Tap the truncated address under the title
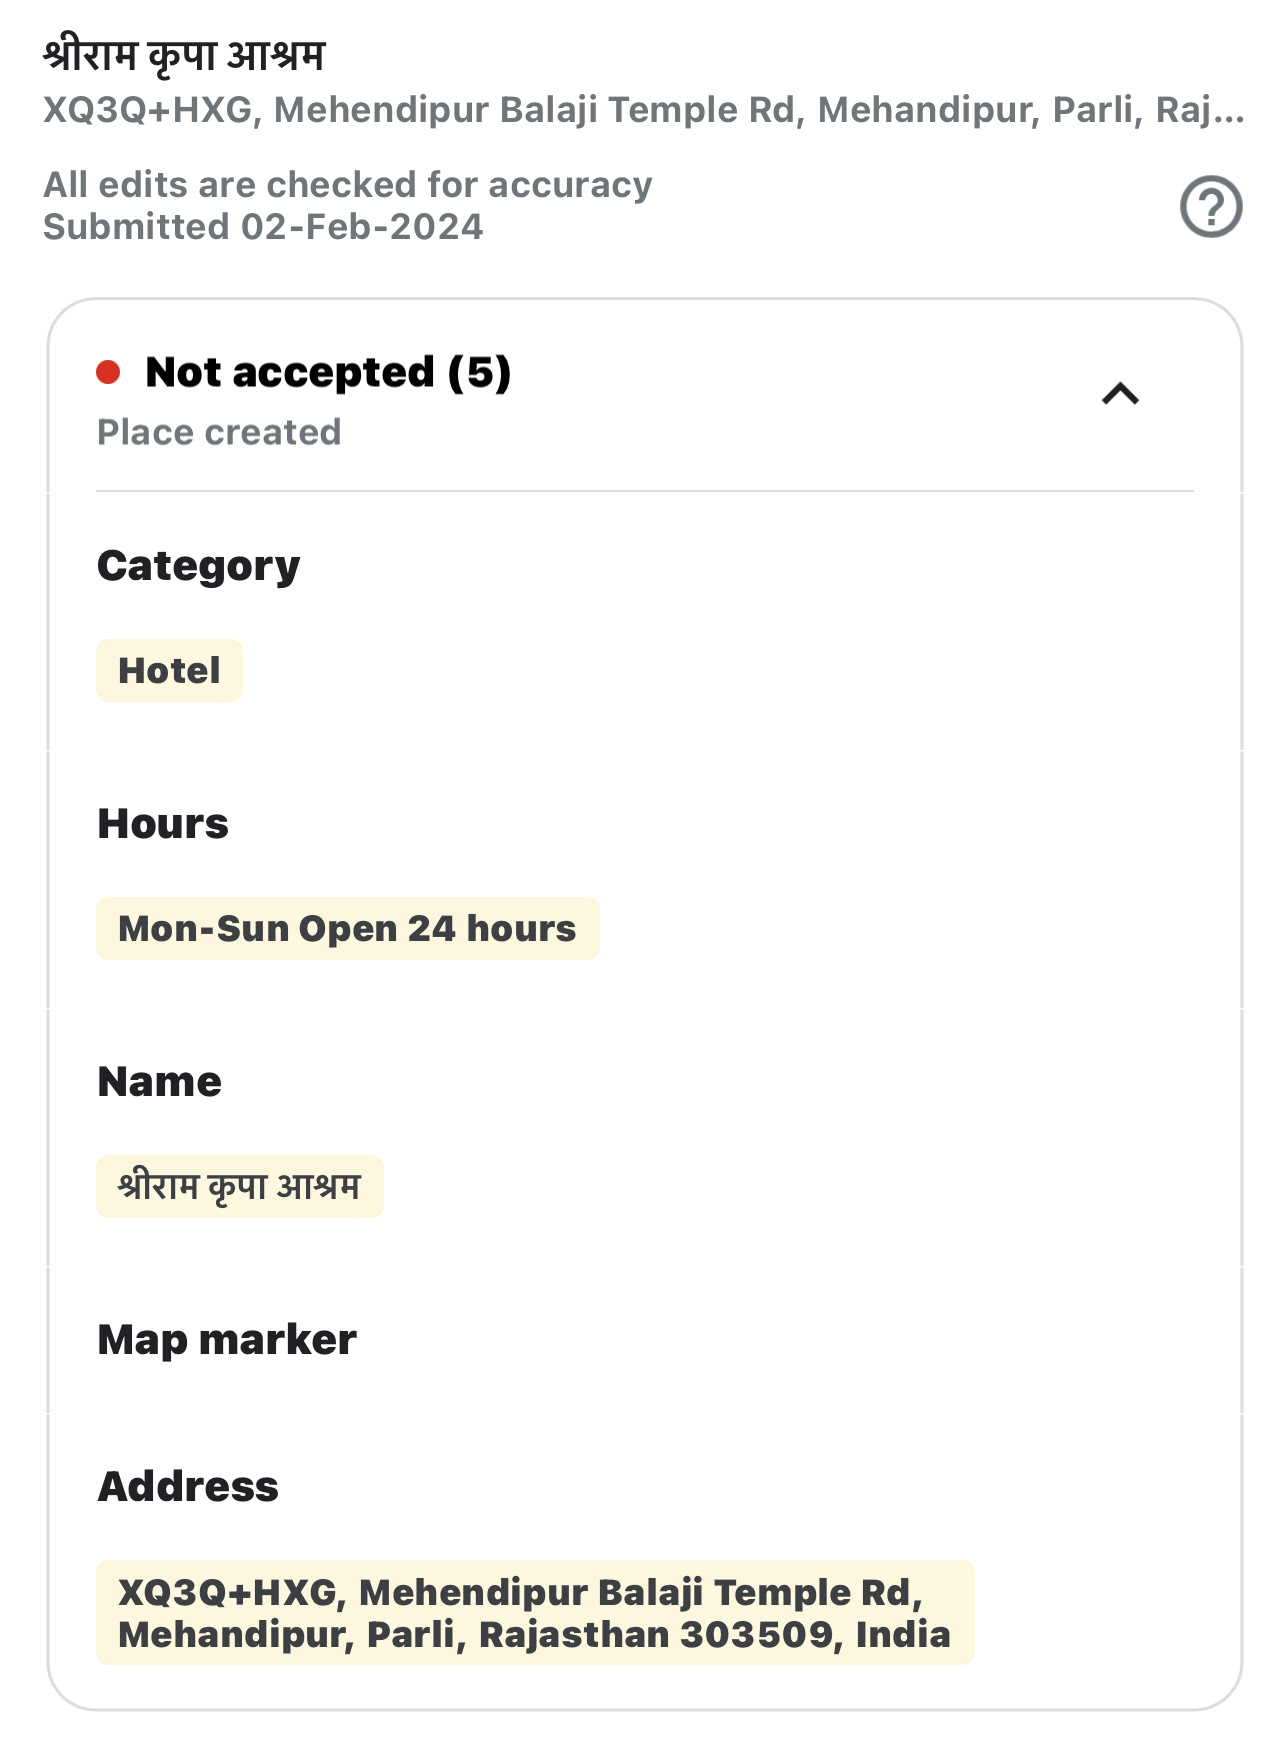 643,109
